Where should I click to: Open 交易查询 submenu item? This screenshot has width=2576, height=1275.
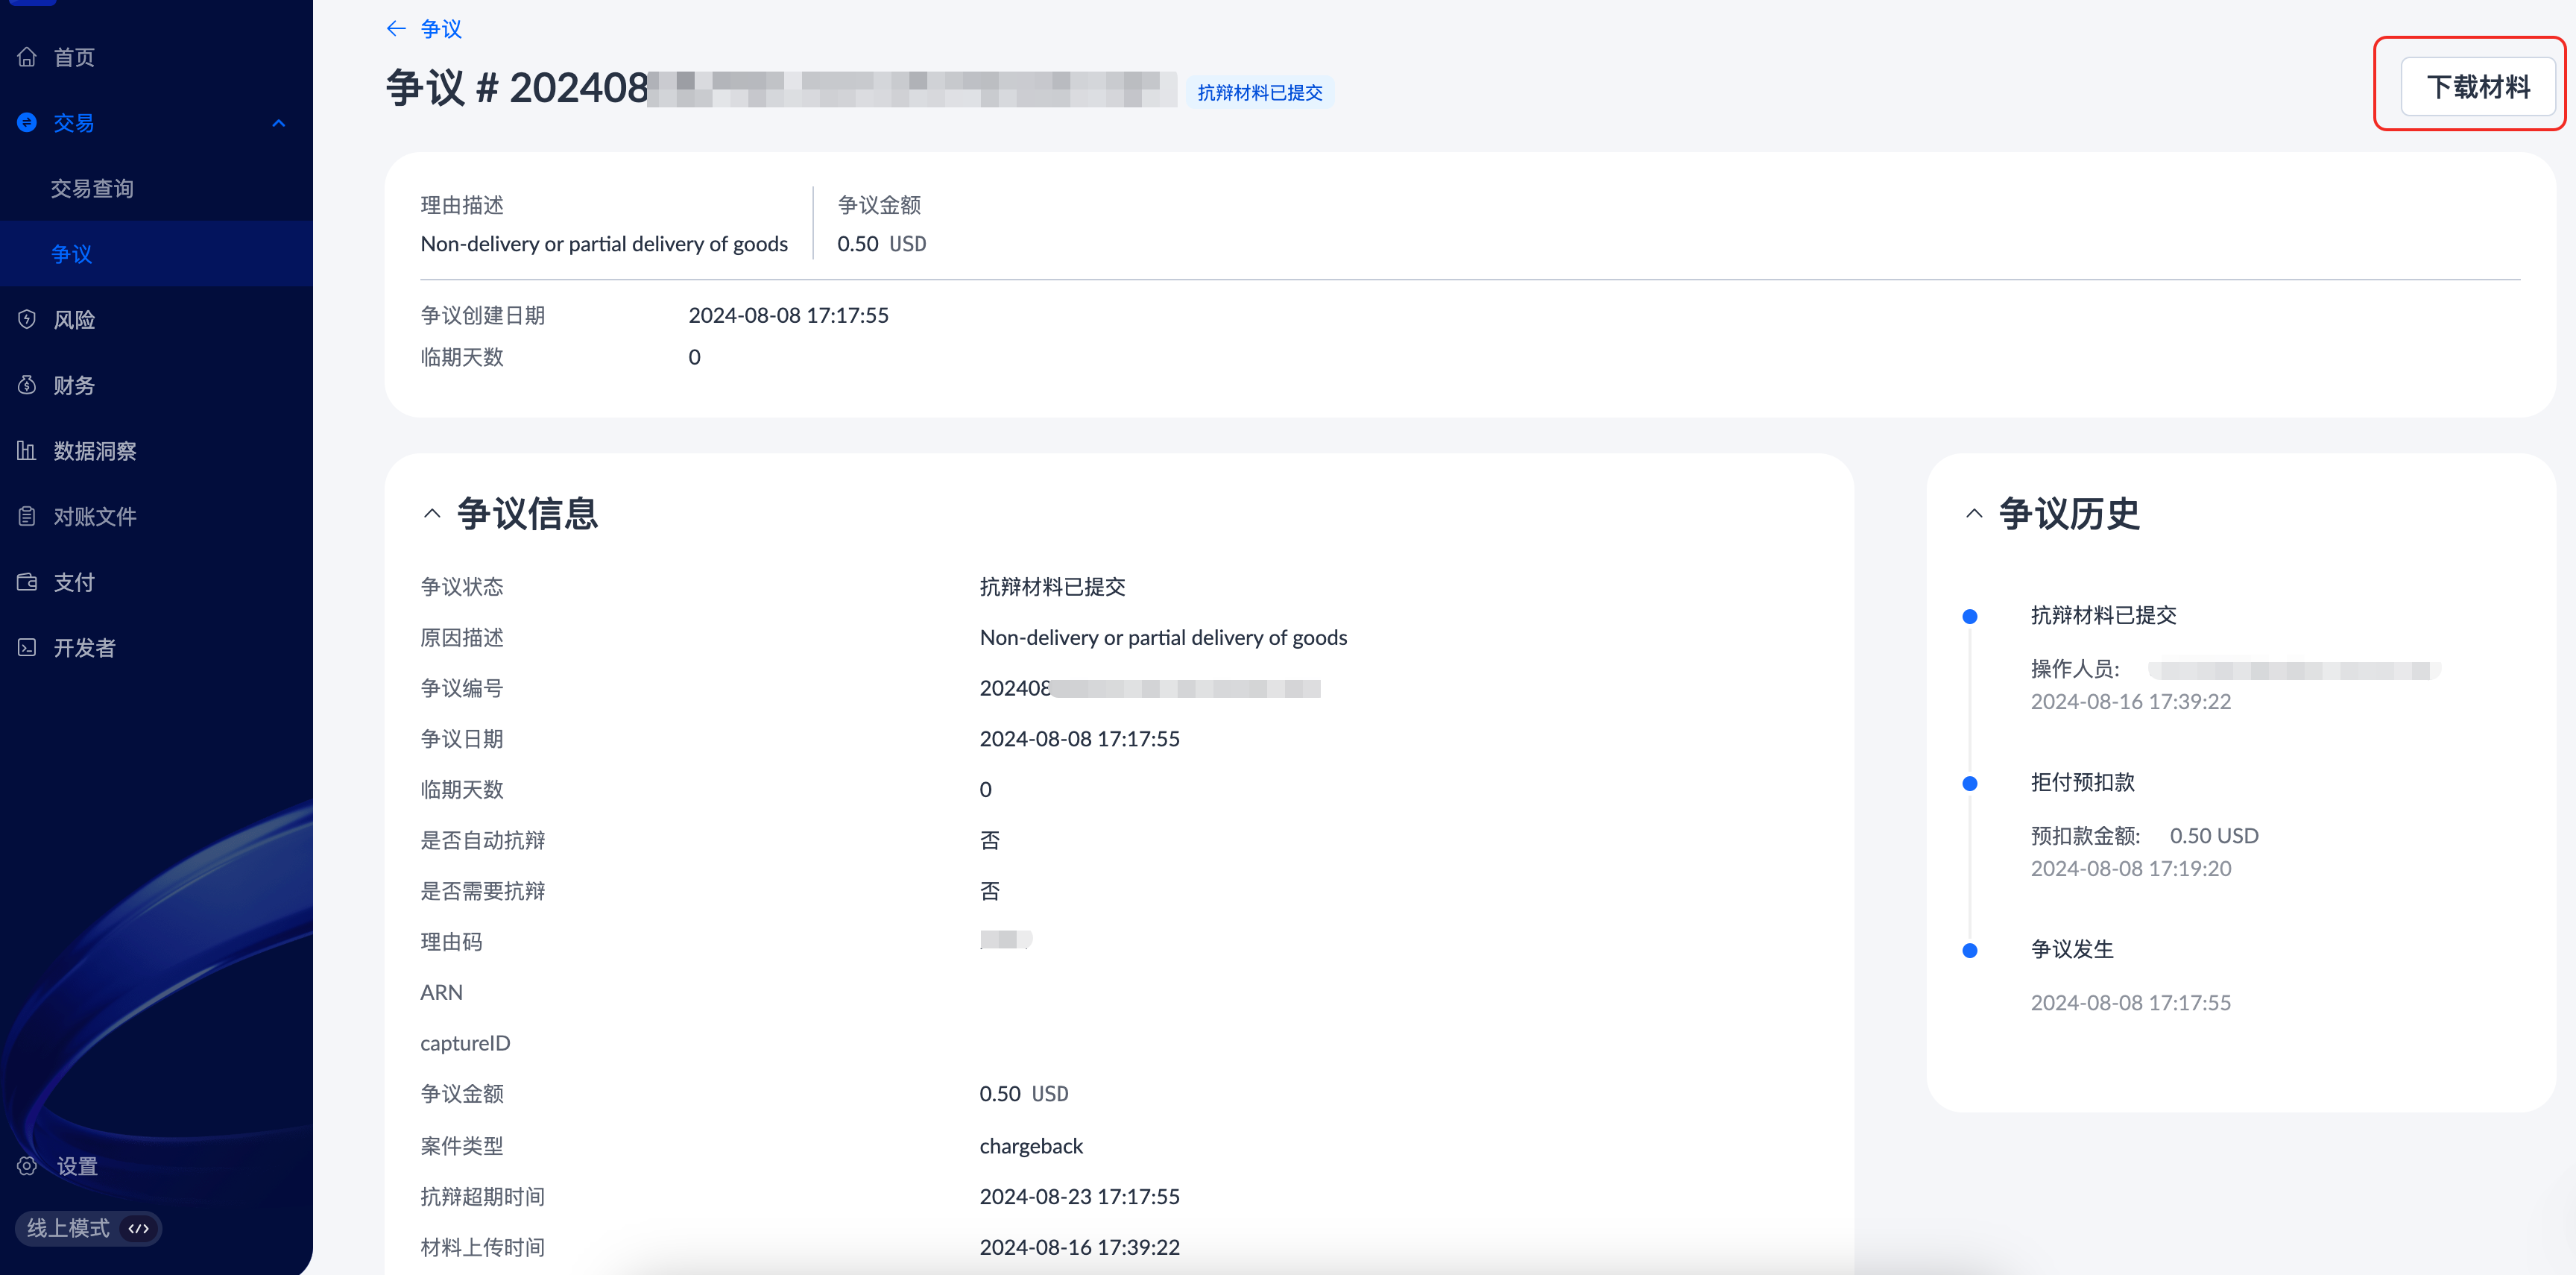pyautogui.click(x=92, y=188)
